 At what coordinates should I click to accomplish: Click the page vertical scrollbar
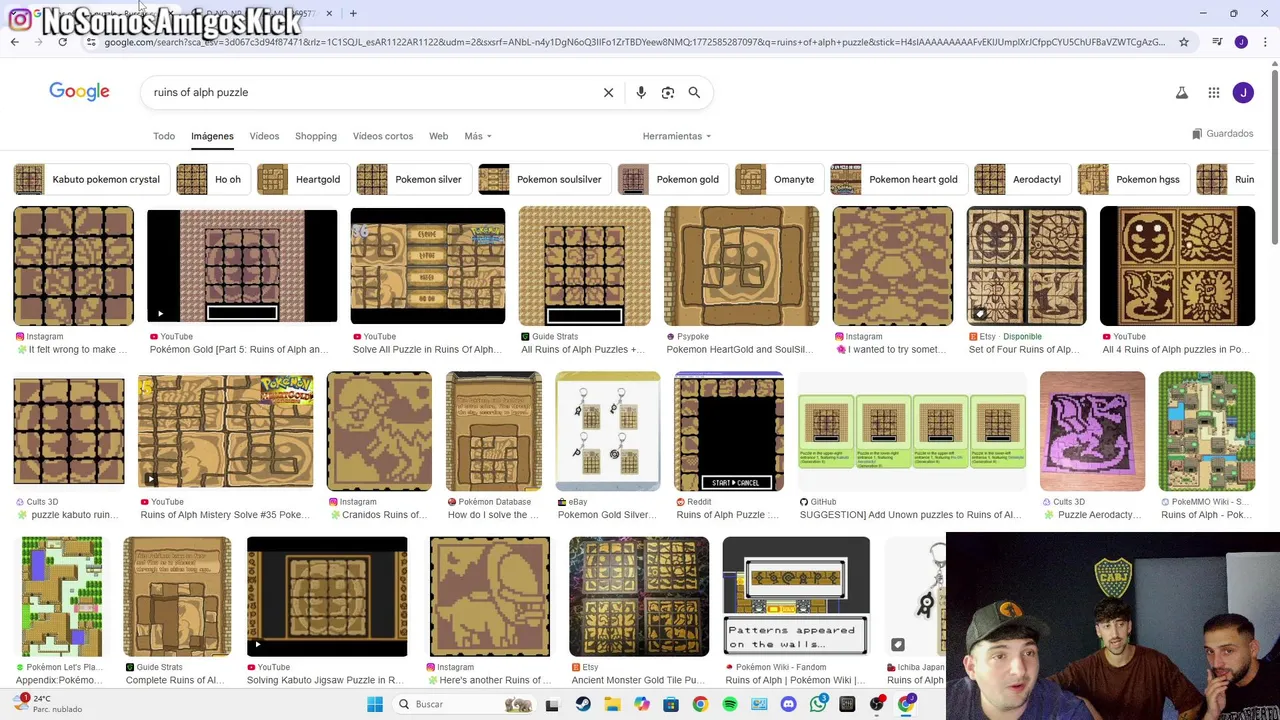point(1274,155)
